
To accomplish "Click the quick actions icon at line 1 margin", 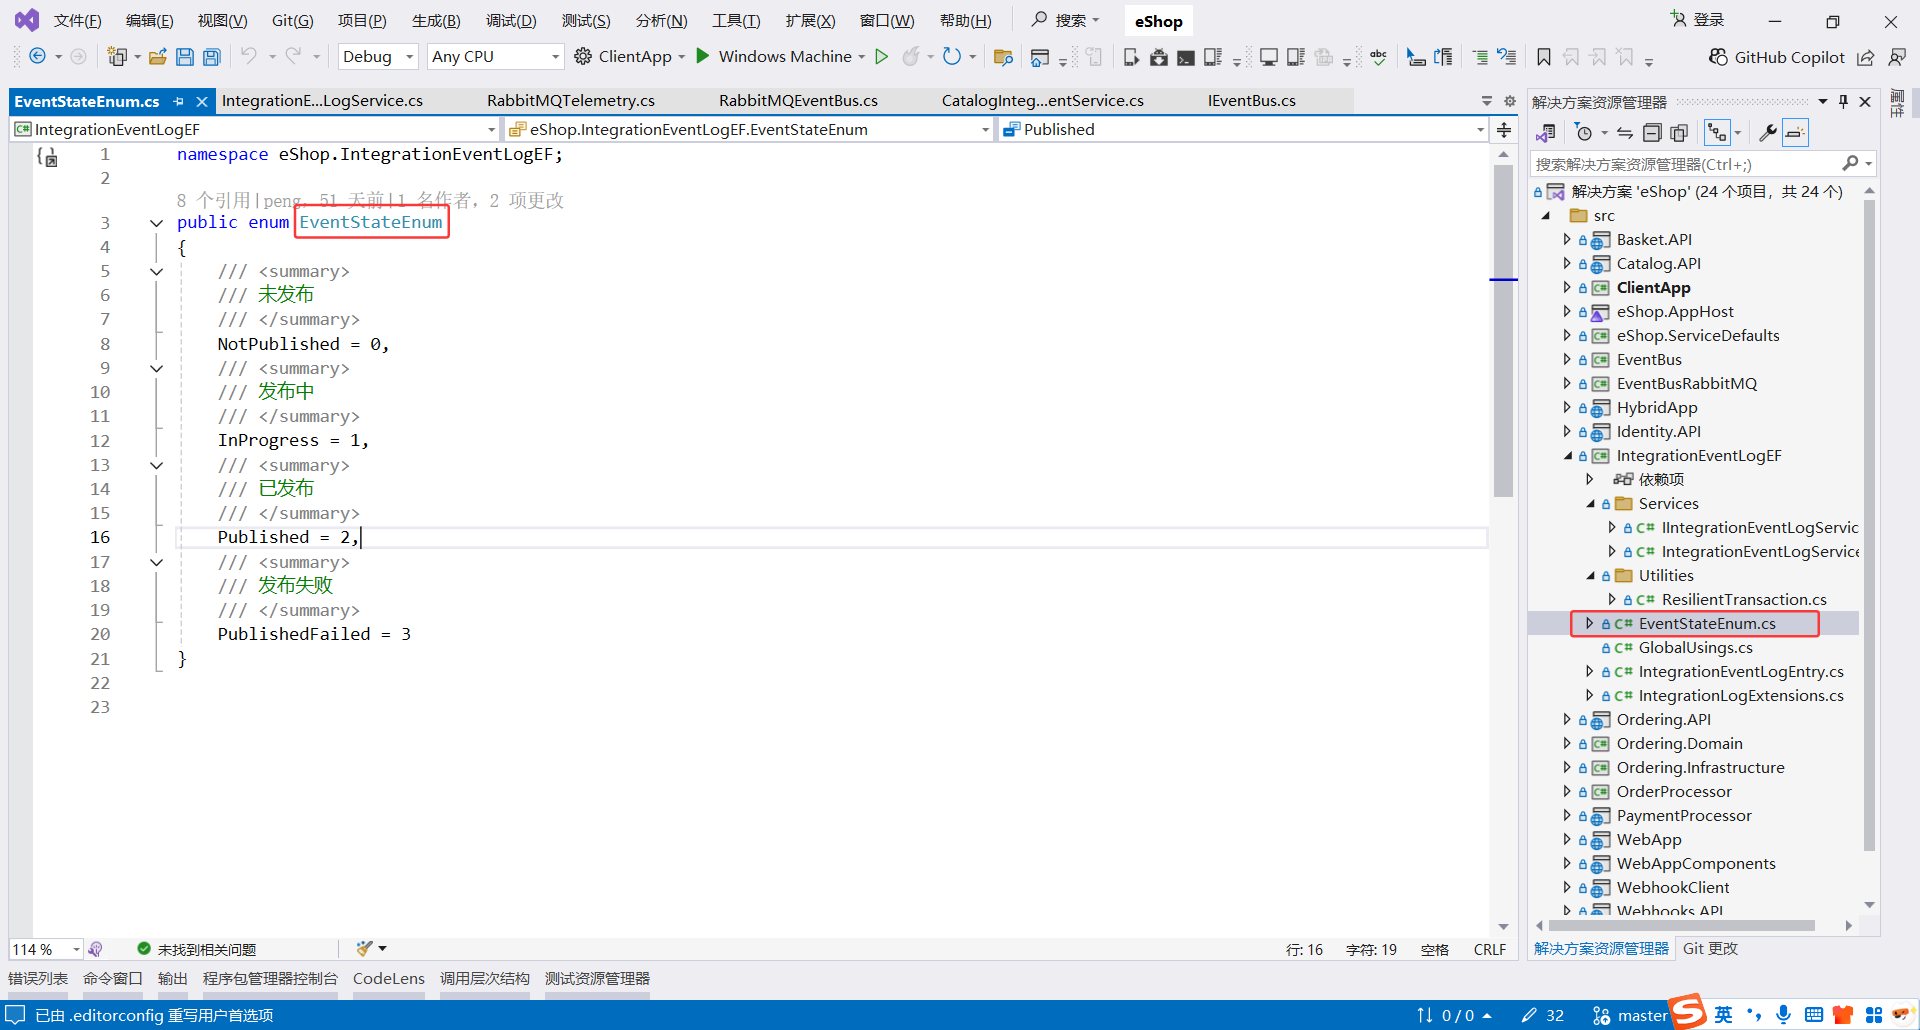I will [47, 156].
